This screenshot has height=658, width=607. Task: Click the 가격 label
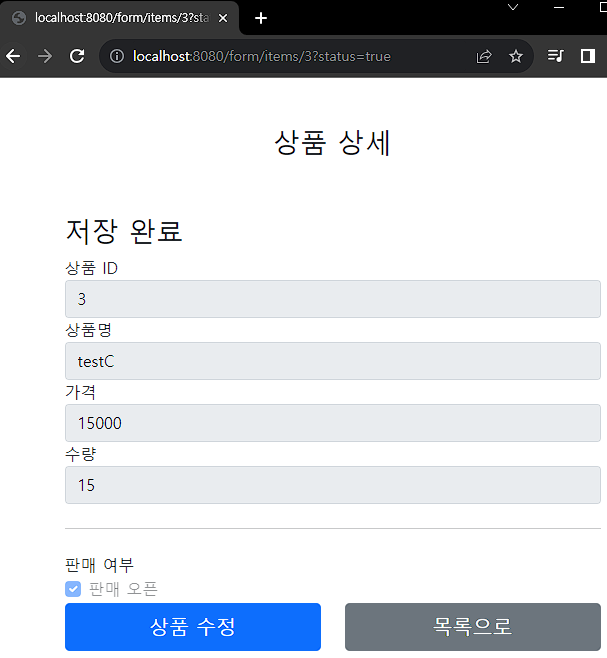[80, 392]
